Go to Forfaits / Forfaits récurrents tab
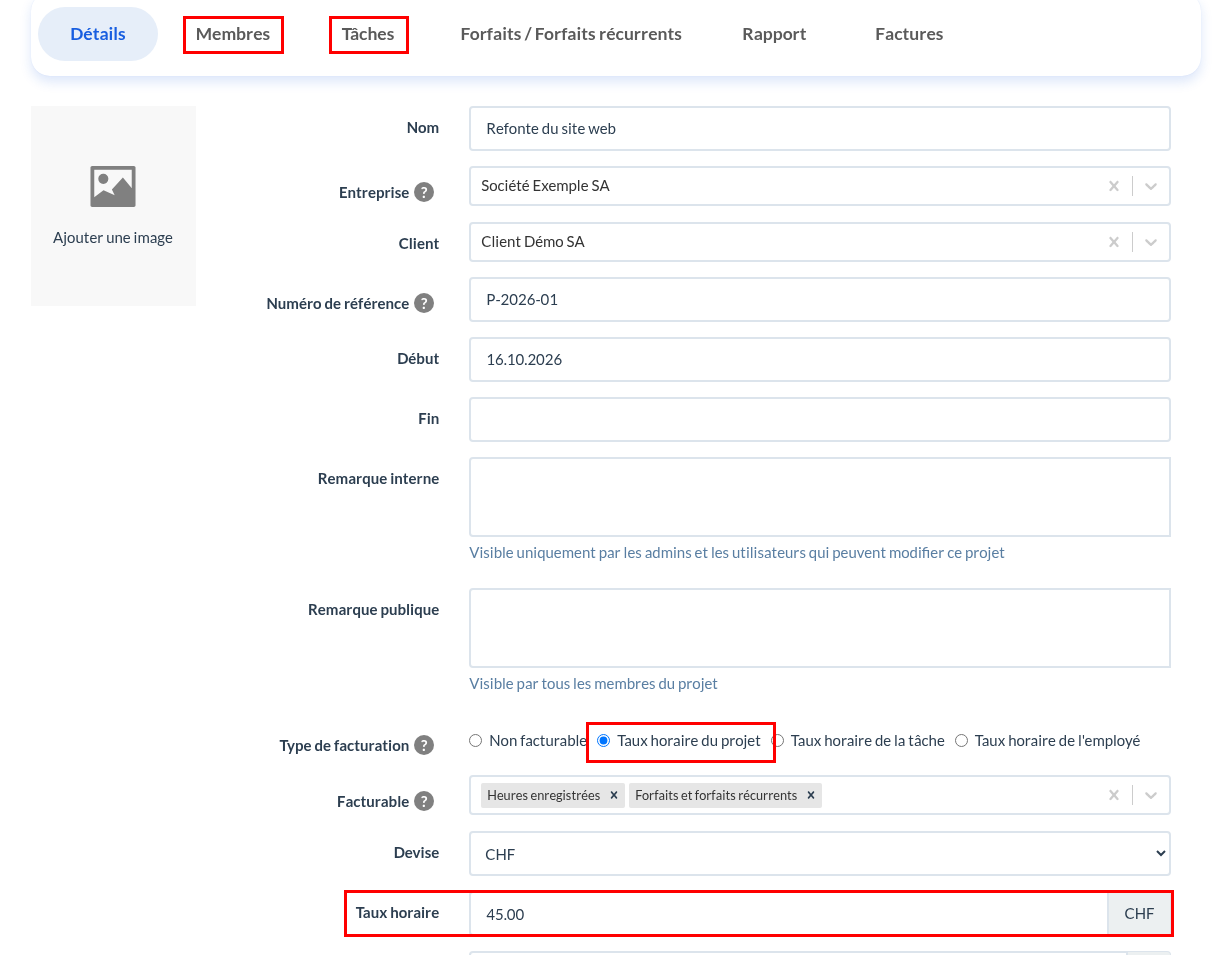The width and height of the screenshot is (1215, 955). coord(571,34)
